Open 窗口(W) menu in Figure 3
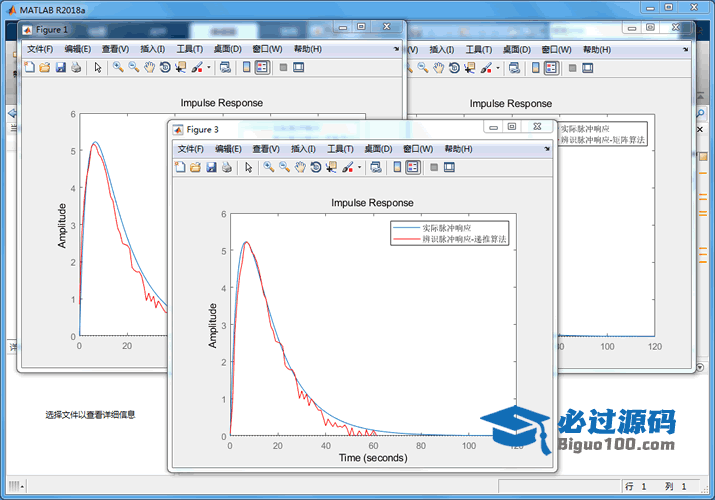This screenshot has width=715, height=500. click(x=418, y=149)
